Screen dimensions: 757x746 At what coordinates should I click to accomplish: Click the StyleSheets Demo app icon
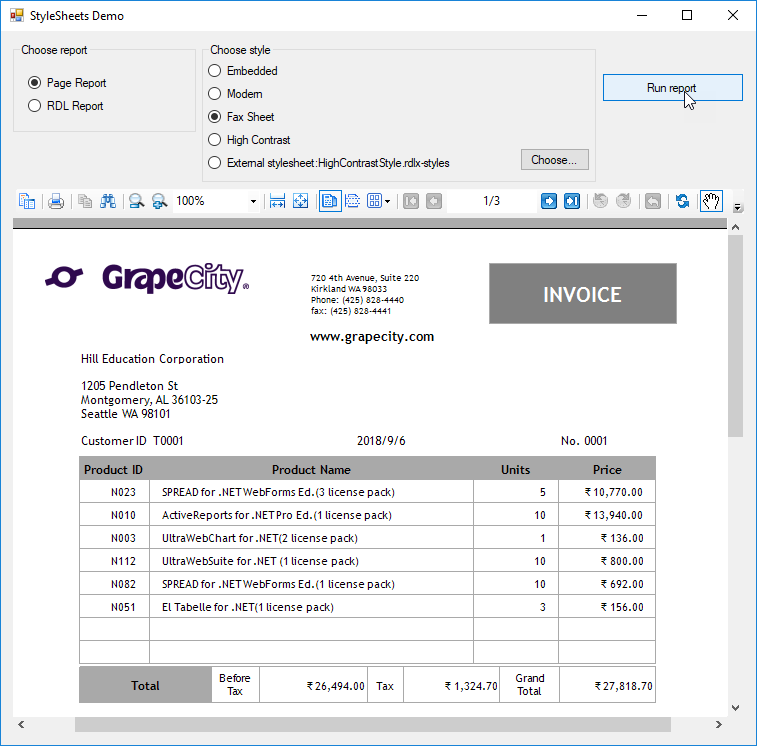point(16,15)
